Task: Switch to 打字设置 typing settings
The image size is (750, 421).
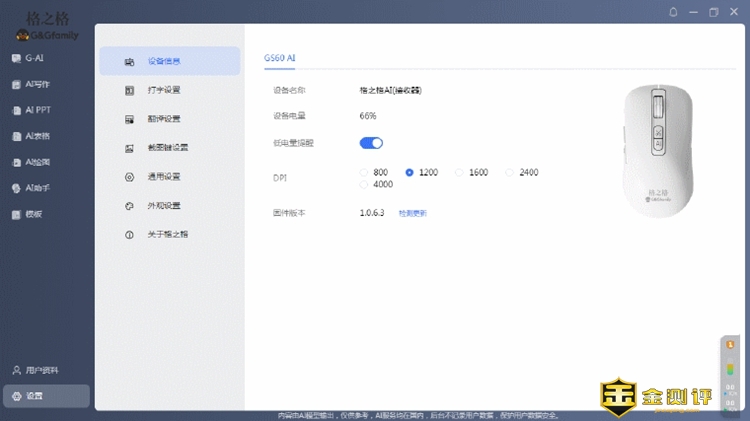Action: point(163,90)
